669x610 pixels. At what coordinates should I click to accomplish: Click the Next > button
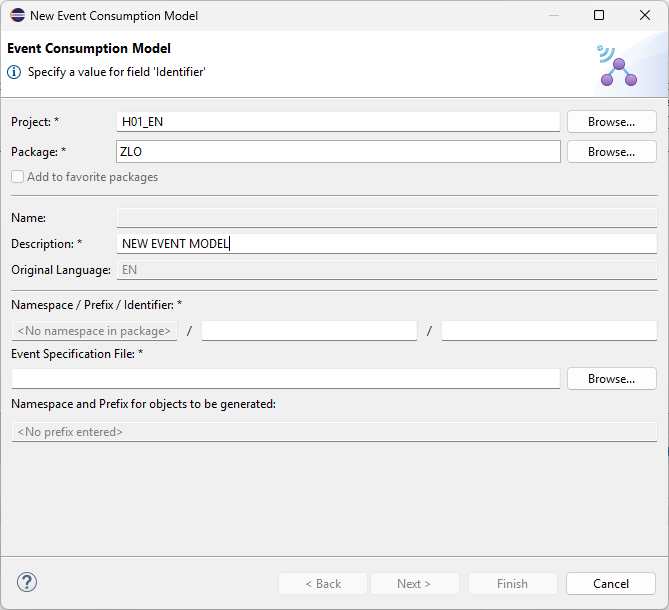click(x=414, y=584)
